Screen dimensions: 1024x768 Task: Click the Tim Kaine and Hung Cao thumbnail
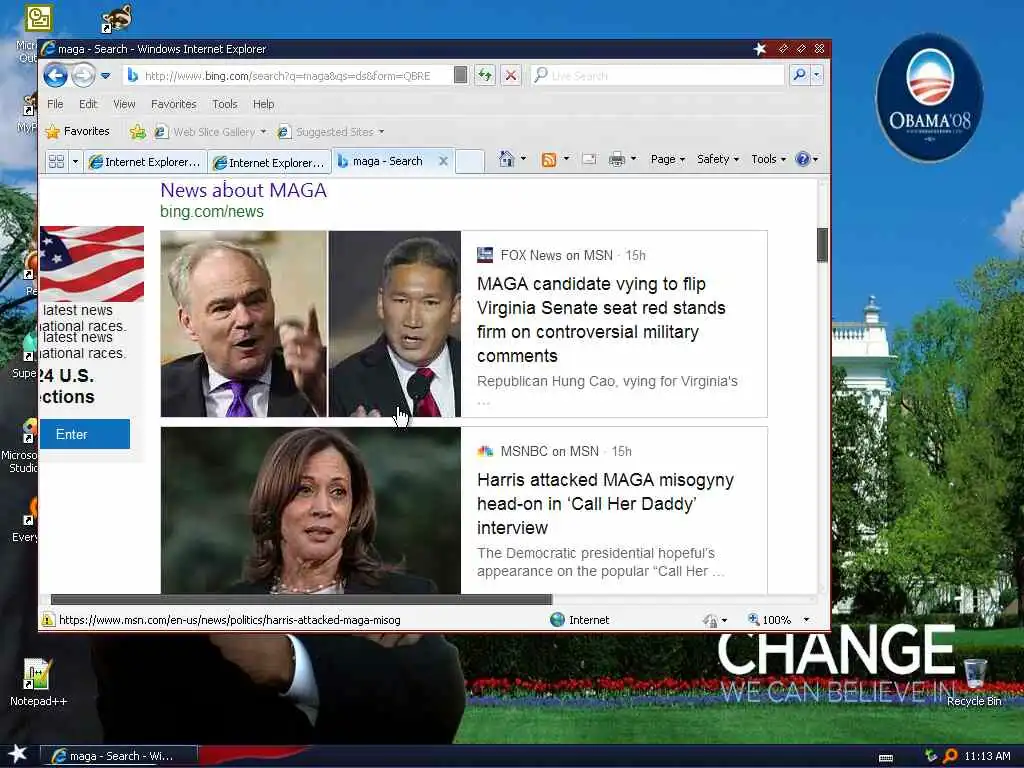pyautogui.click(x=310, y=324)
